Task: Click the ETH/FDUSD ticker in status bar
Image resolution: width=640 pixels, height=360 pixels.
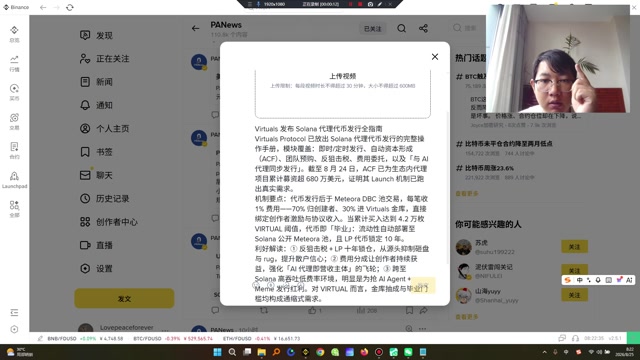Action: (261, 338)
